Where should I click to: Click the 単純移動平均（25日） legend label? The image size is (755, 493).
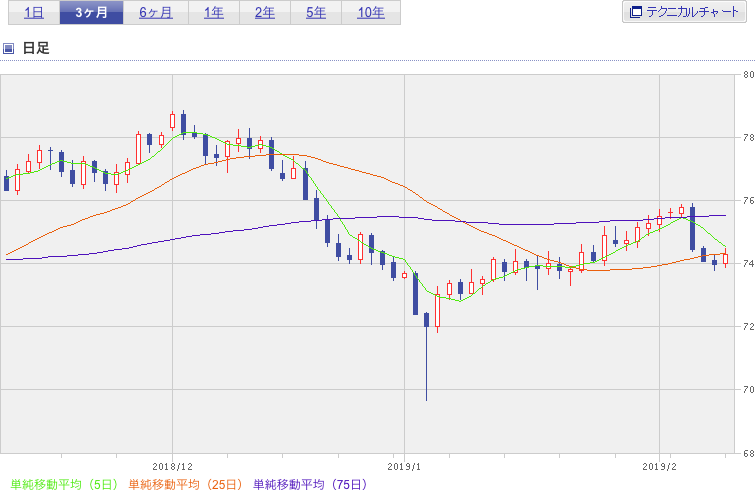tap(185, 484)
